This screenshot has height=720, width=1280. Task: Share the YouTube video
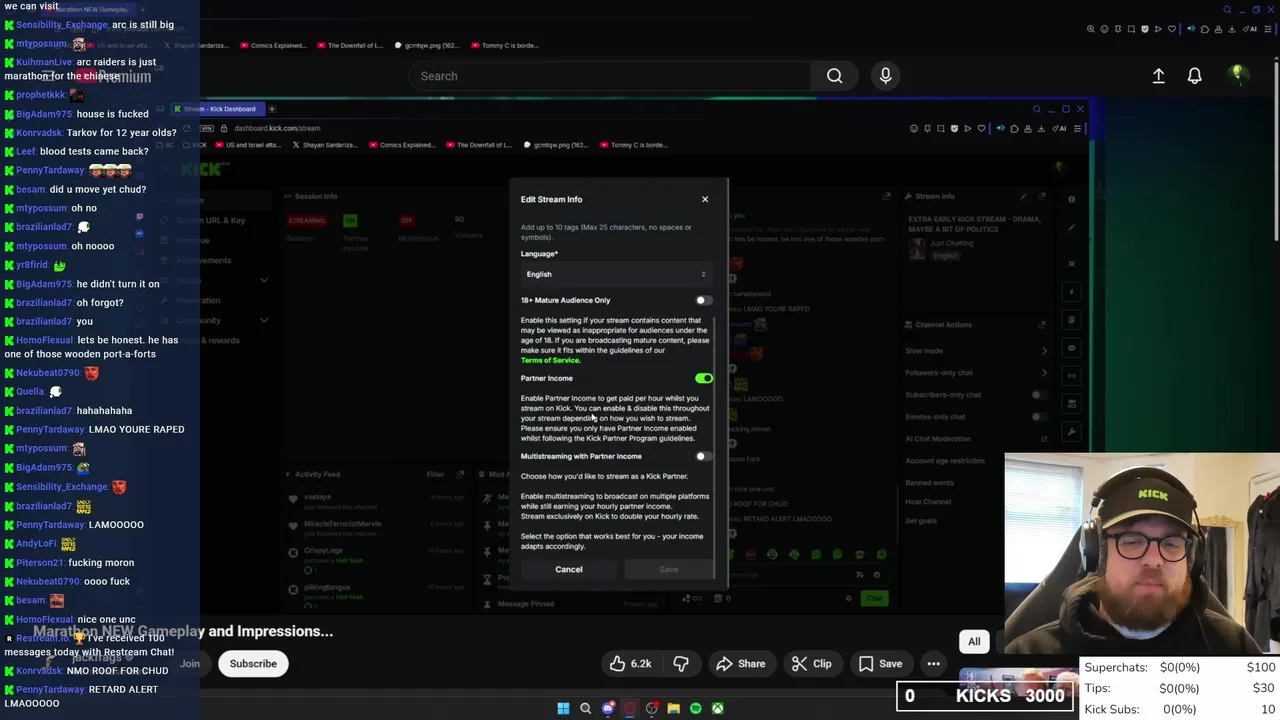741,664
